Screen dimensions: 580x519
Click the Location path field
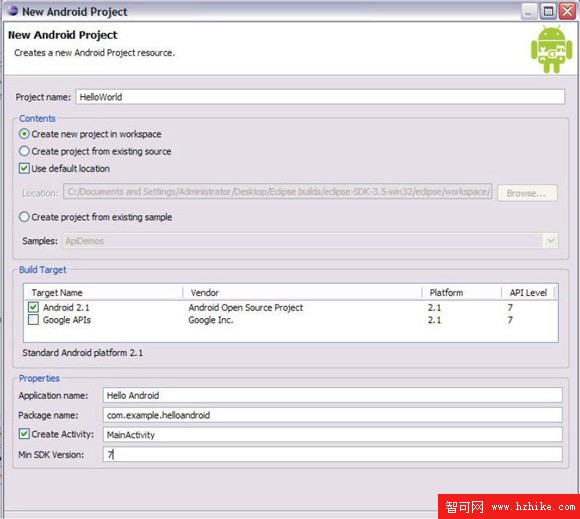[x=277, y=192]
